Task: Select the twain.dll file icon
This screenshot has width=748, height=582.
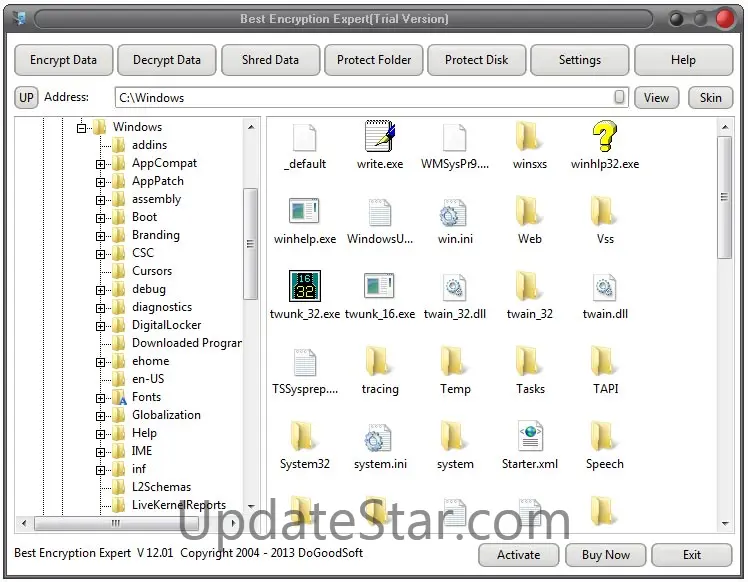Action: point(604,287)
